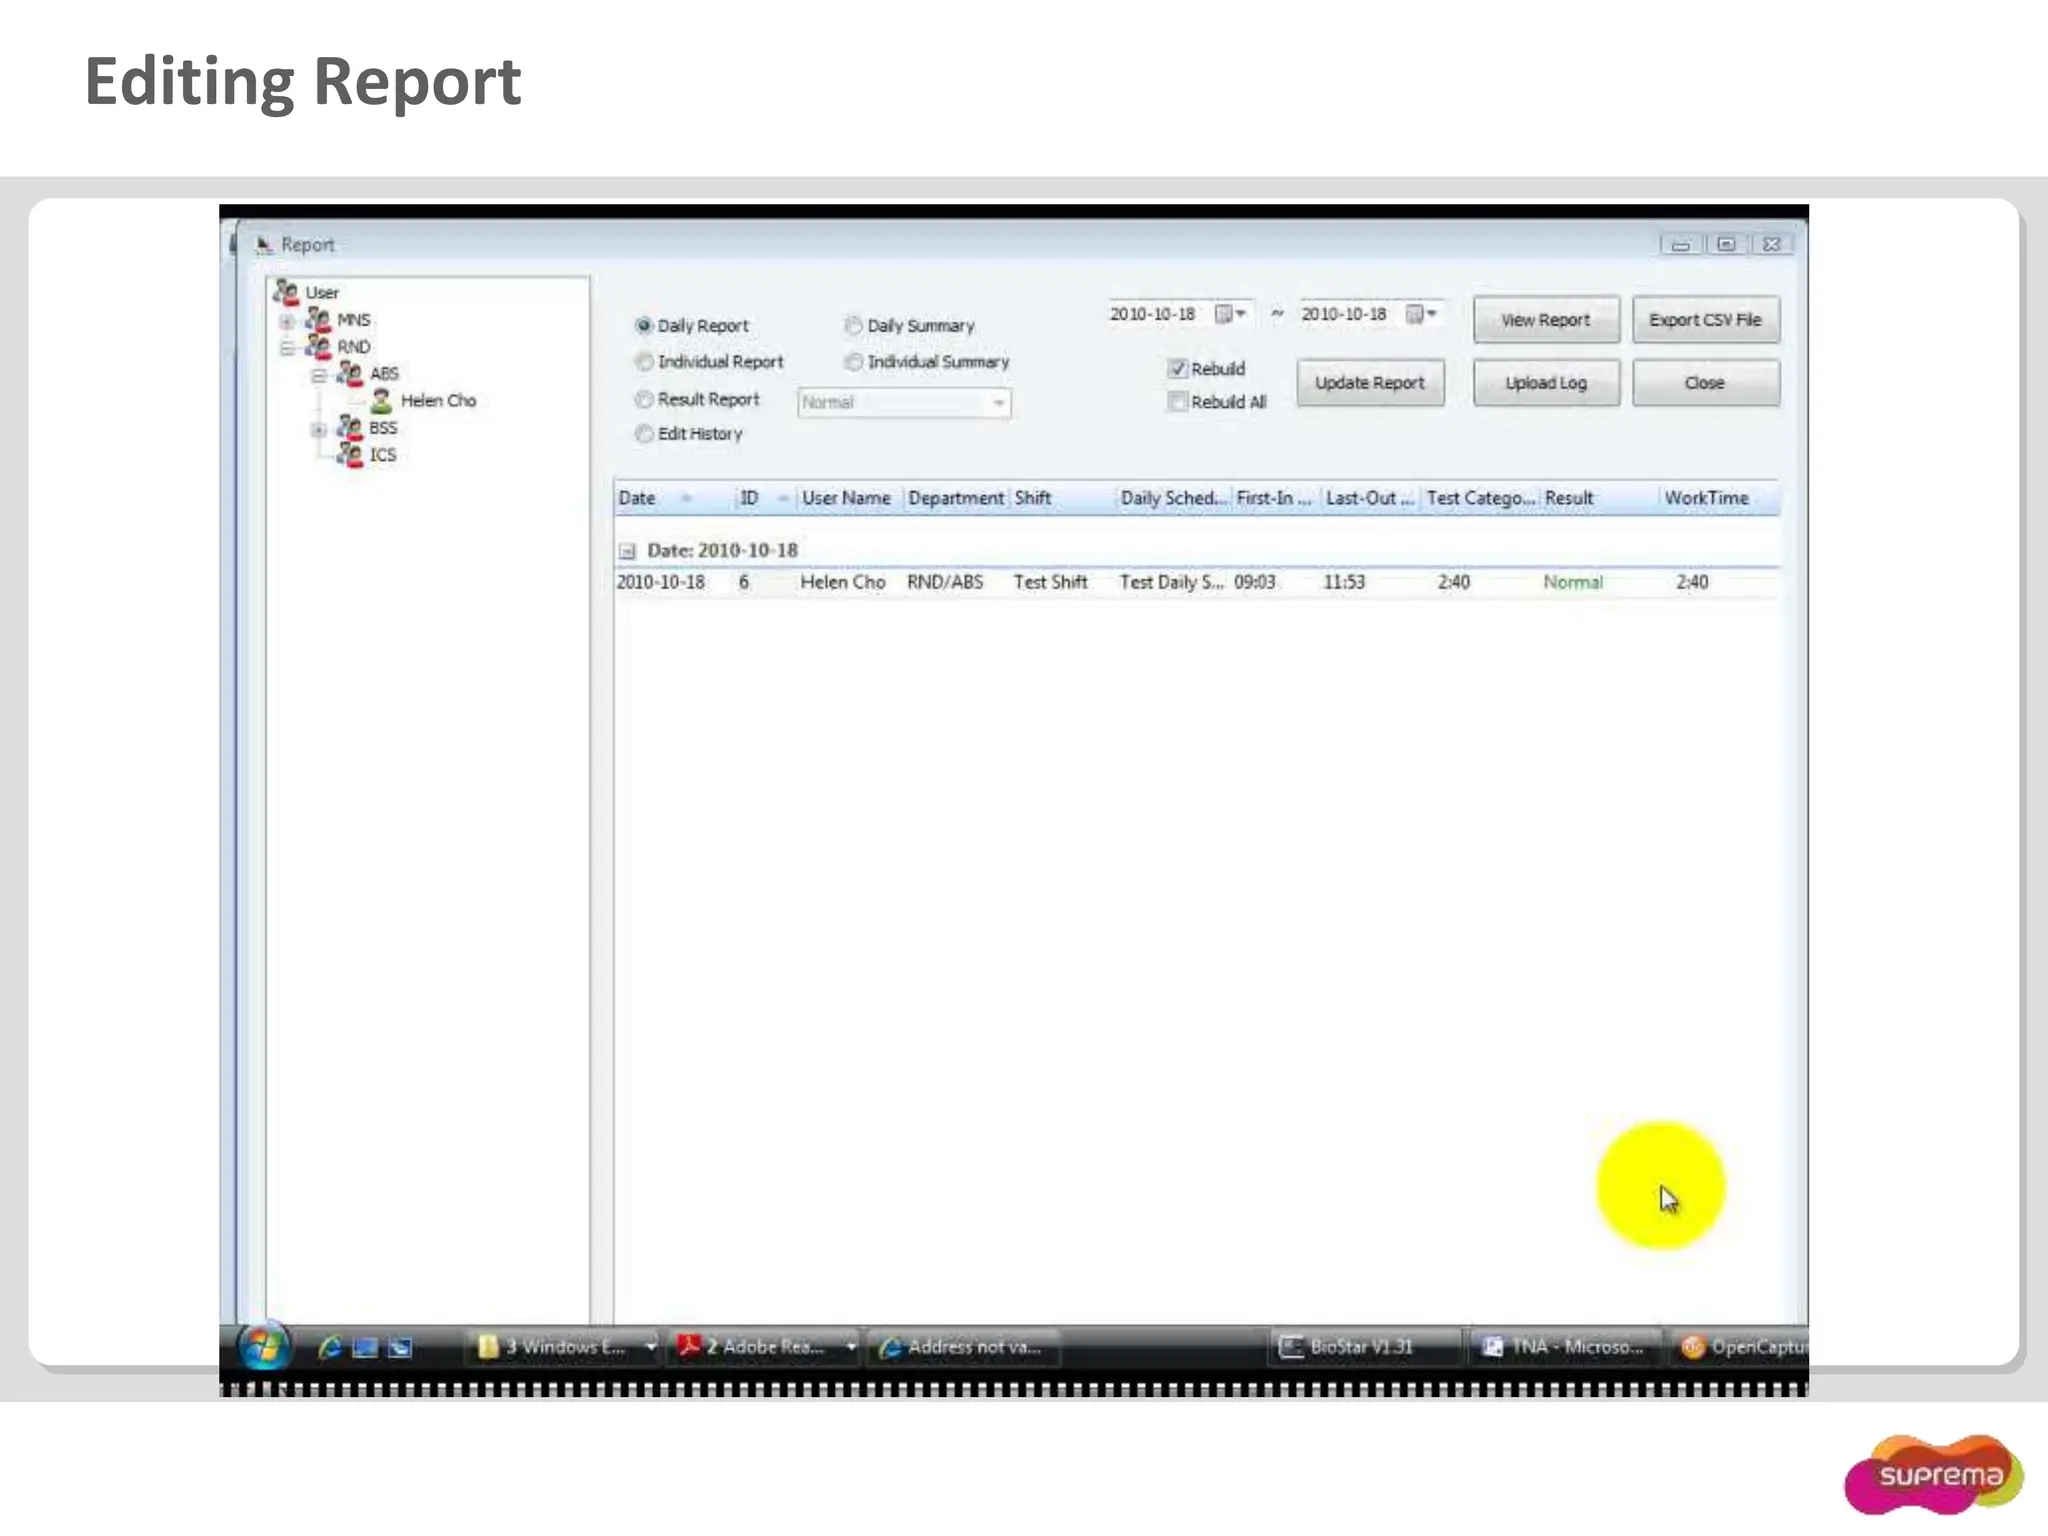Open the end date calendar picker icon

point(1415,314)
